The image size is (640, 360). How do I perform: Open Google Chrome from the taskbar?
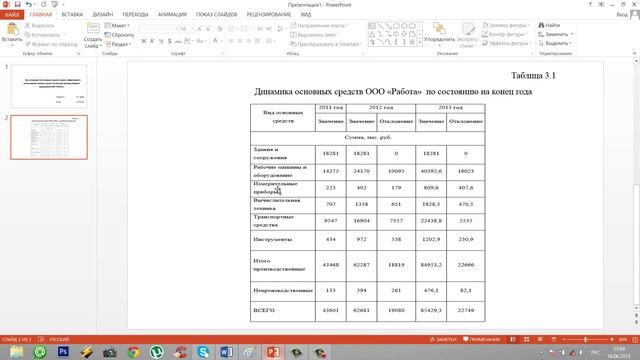(133, 352)
